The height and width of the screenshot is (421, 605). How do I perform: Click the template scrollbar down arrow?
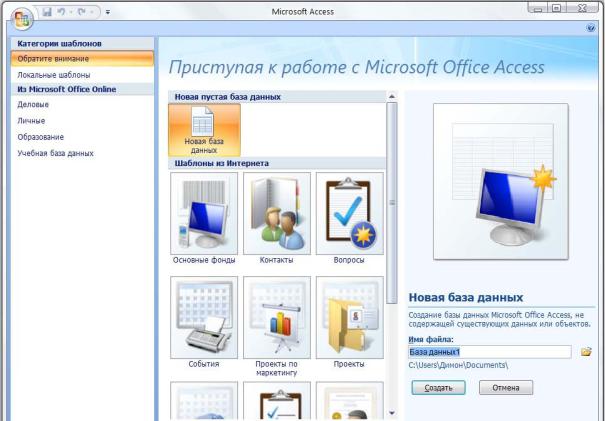point(392,413)
